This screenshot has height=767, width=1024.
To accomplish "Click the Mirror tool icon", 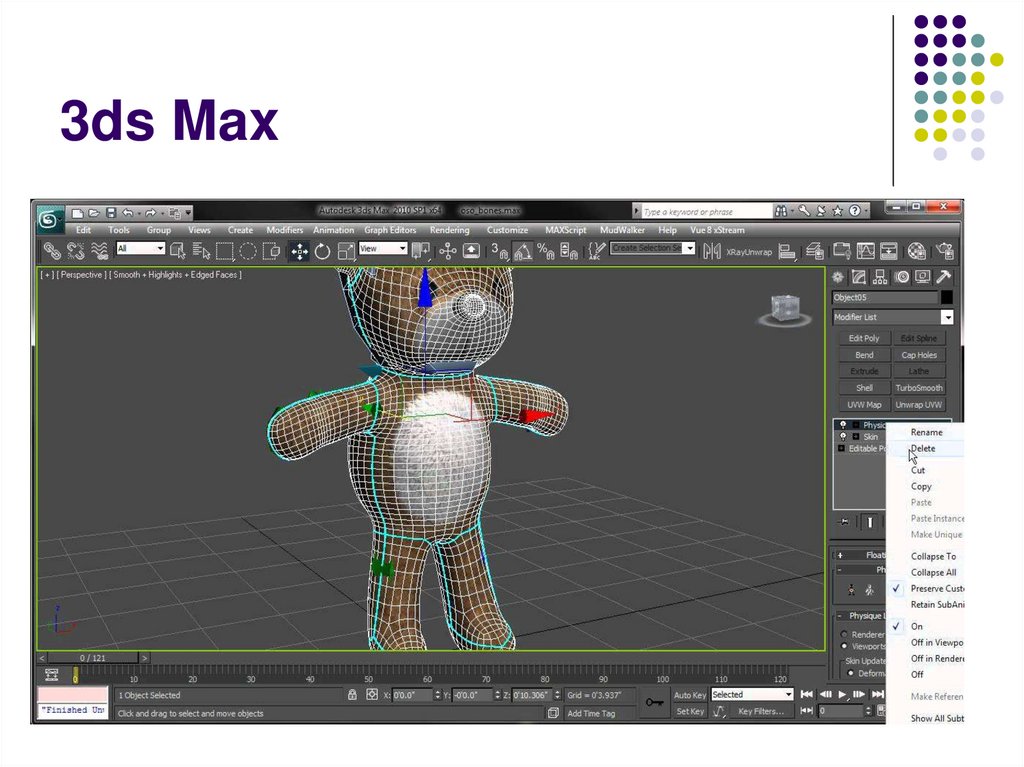I will (x=711, y=251).
